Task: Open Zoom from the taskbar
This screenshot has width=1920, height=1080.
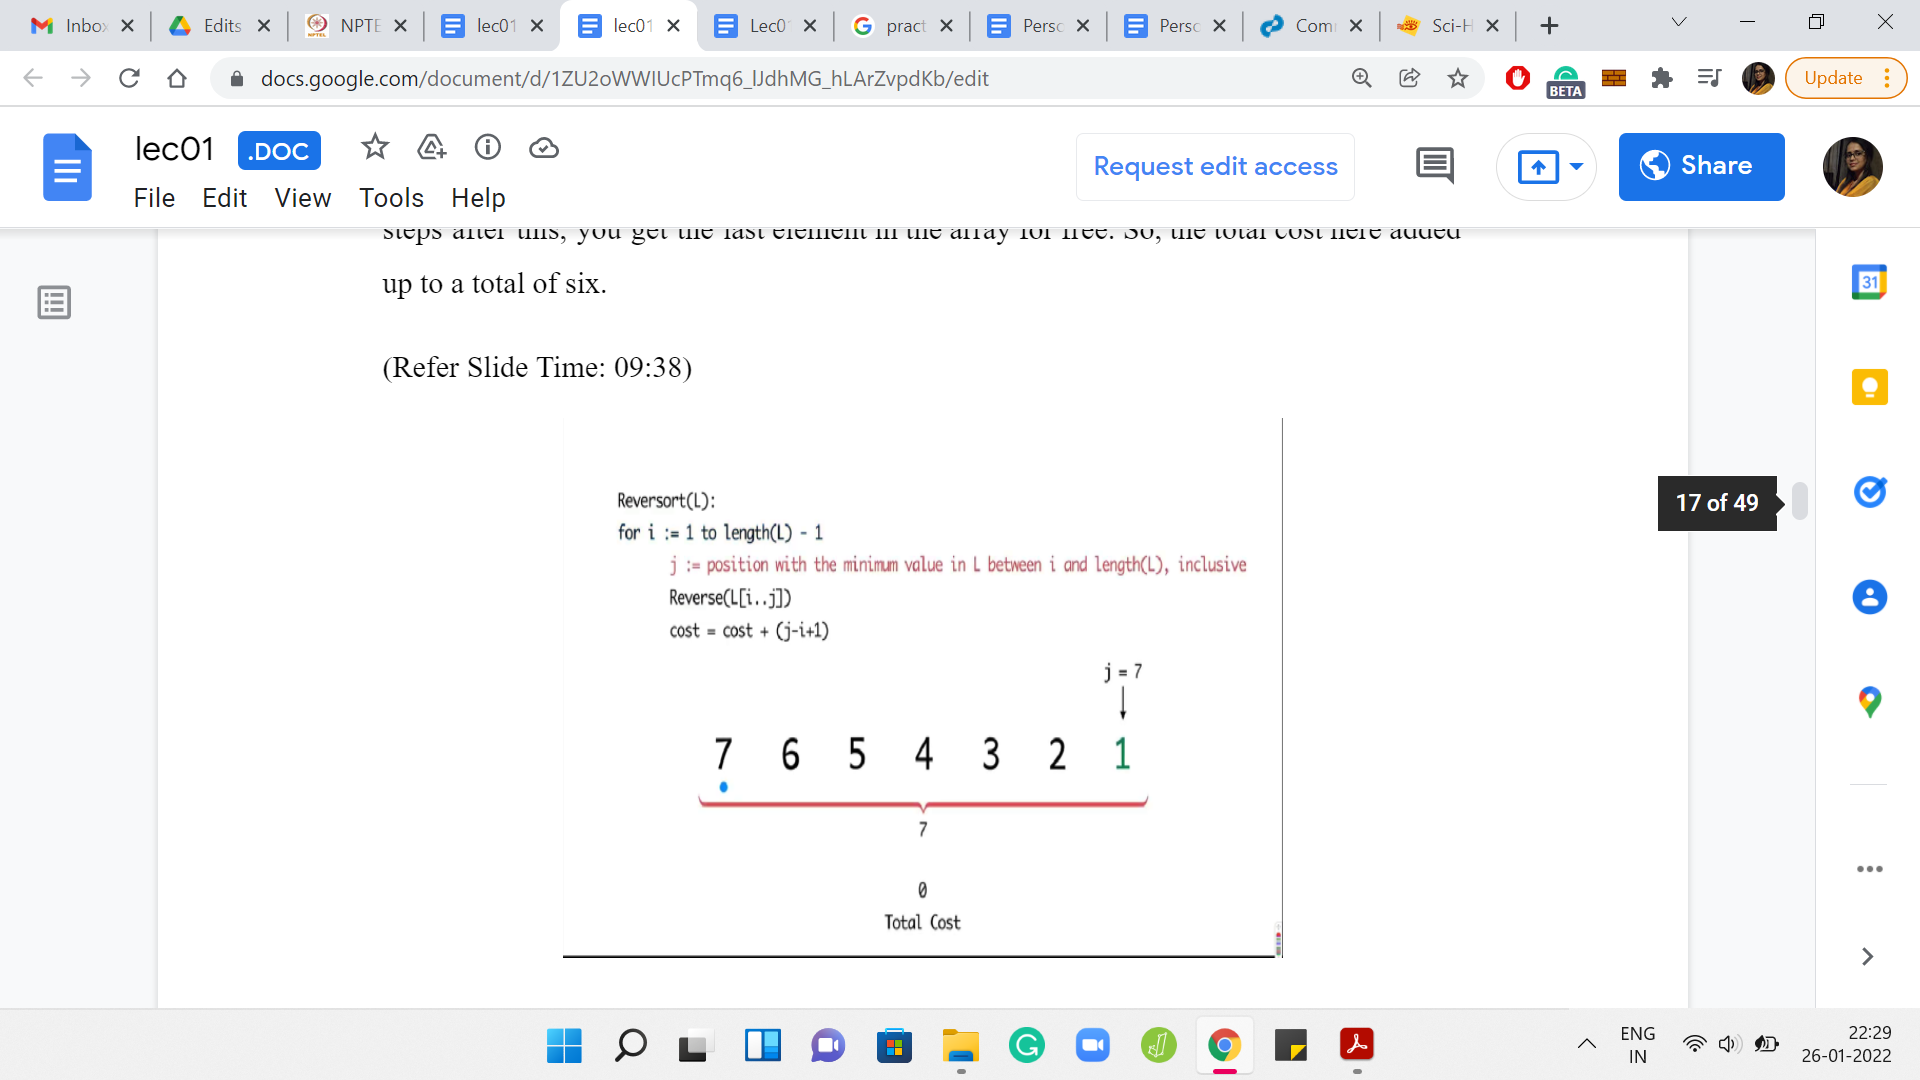Action: coord(1093,1046)
